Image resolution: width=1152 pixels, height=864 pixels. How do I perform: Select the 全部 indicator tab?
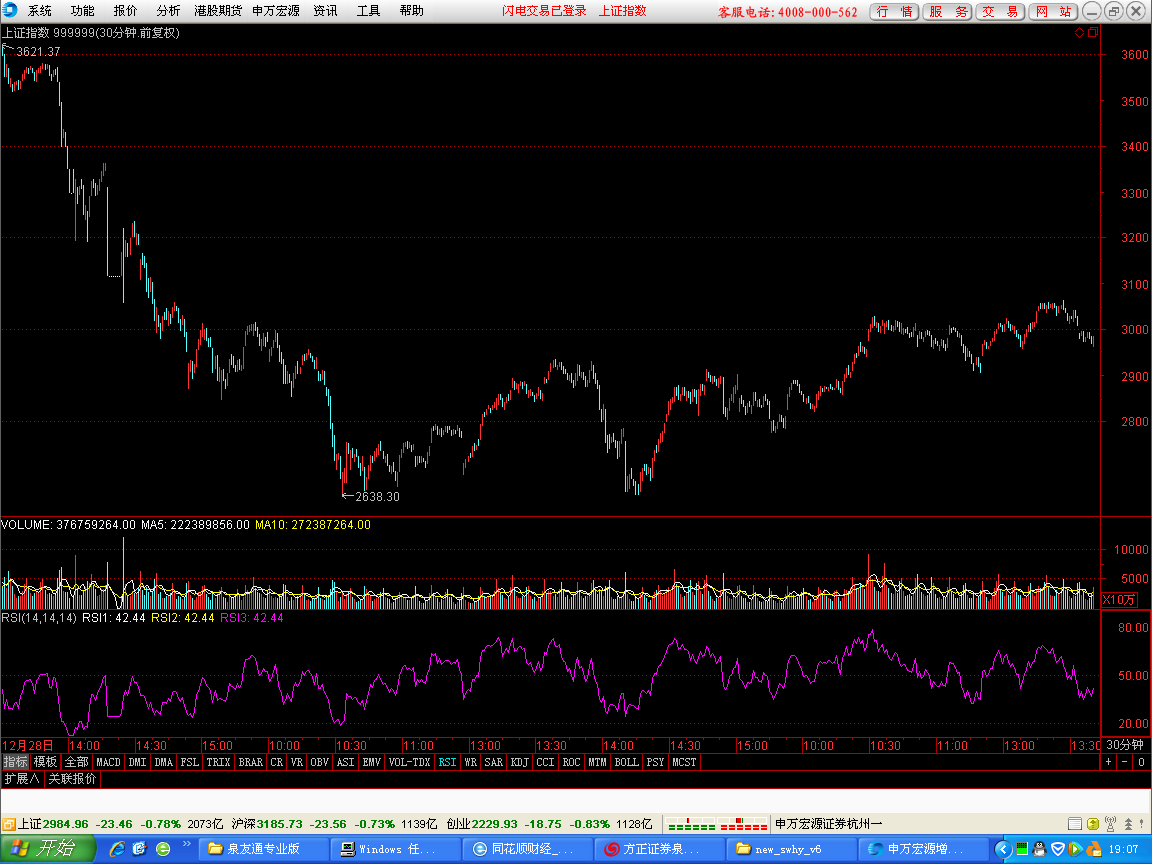[x=76, y=762]
